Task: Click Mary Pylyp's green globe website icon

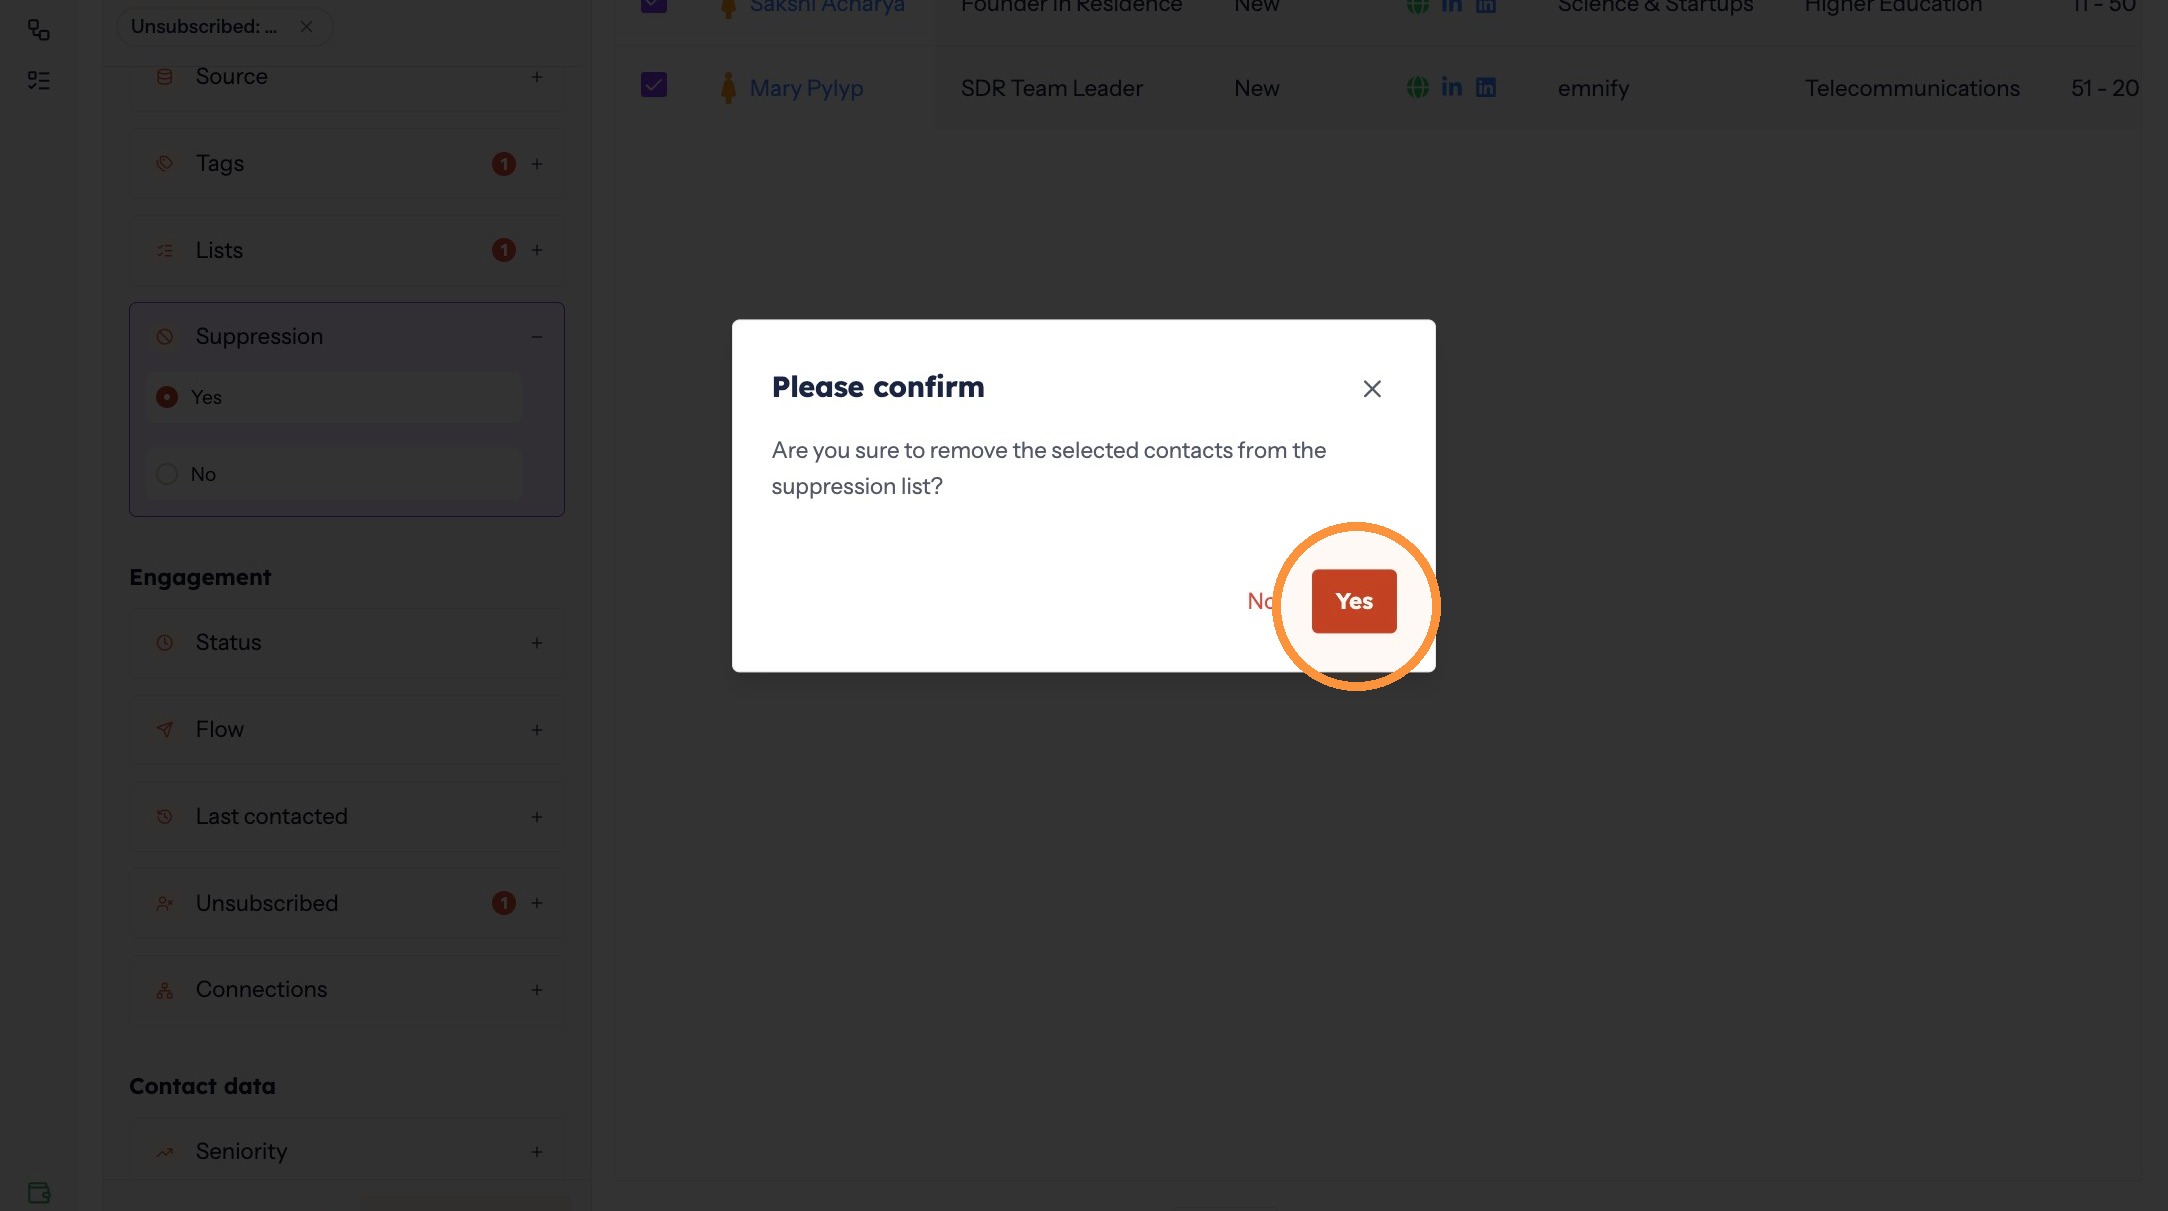Action: (1418, 88)
